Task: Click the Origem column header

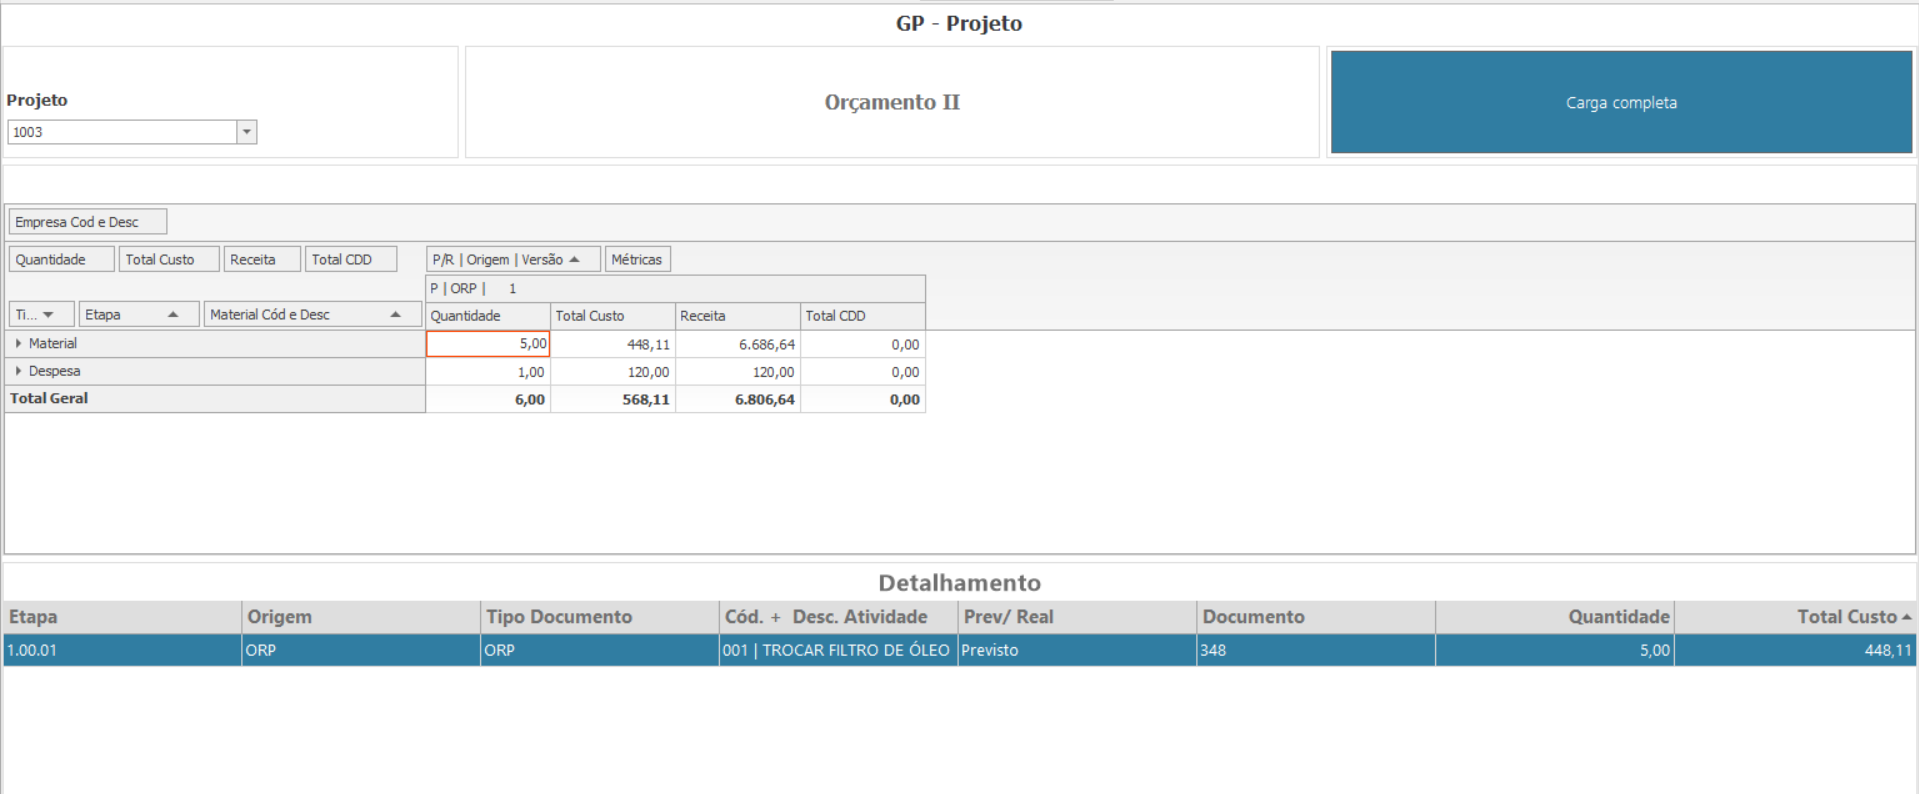Action: [x=361, y=617]
